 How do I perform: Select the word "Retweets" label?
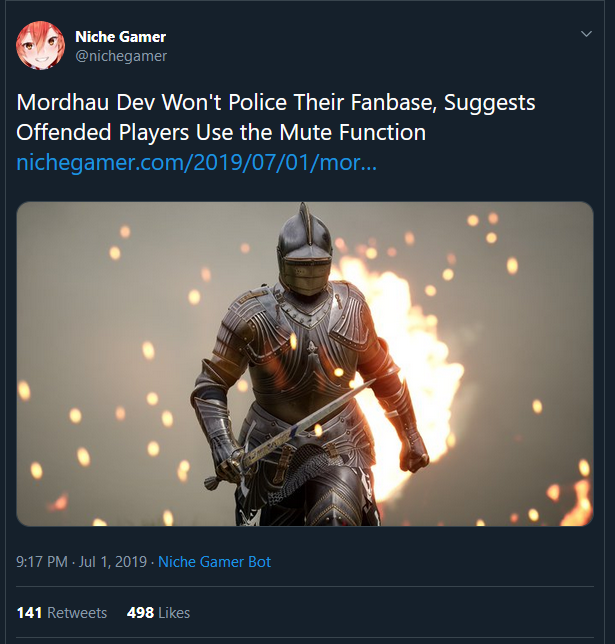76,612
